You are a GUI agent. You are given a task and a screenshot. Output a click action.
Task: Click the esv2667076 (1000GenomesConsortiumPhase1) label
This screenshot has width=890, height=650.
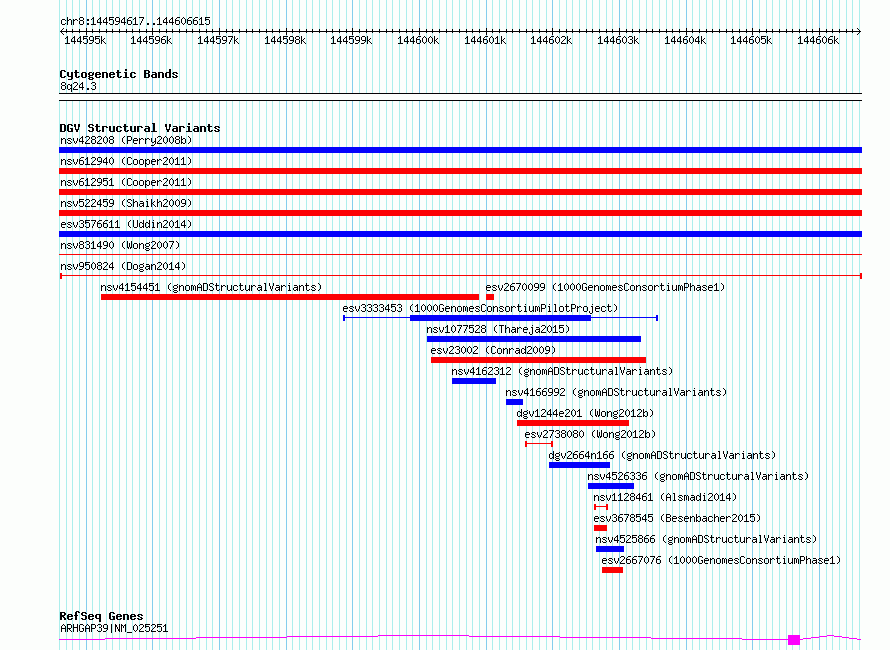click(721, 560)
